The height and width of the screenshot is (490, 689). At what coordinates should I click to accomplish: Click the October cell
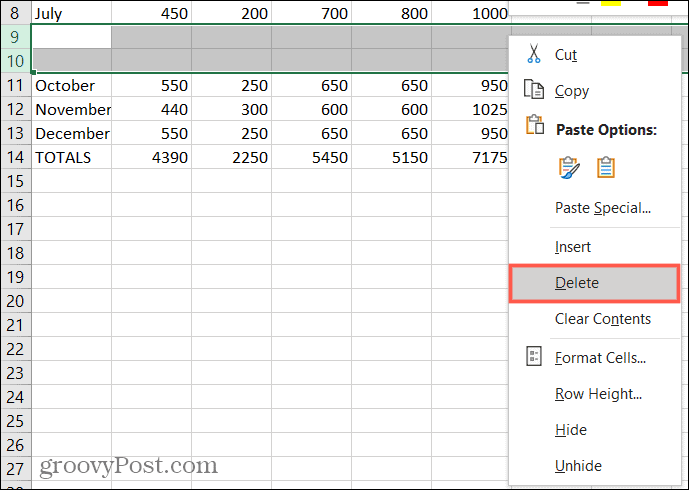[72, 85]
